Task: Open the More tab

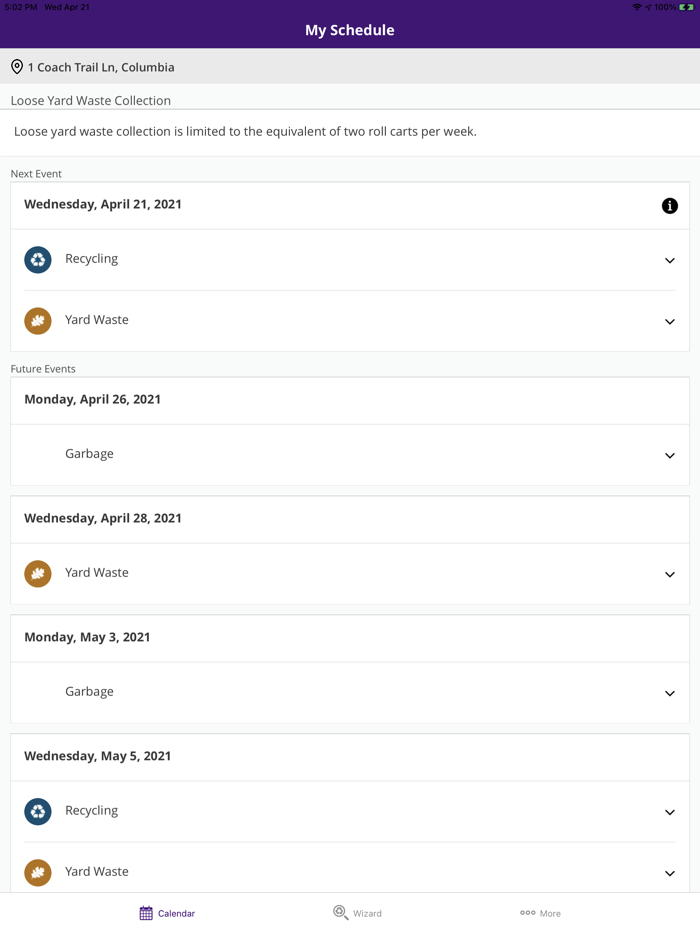Action: (x=540, y=913)
